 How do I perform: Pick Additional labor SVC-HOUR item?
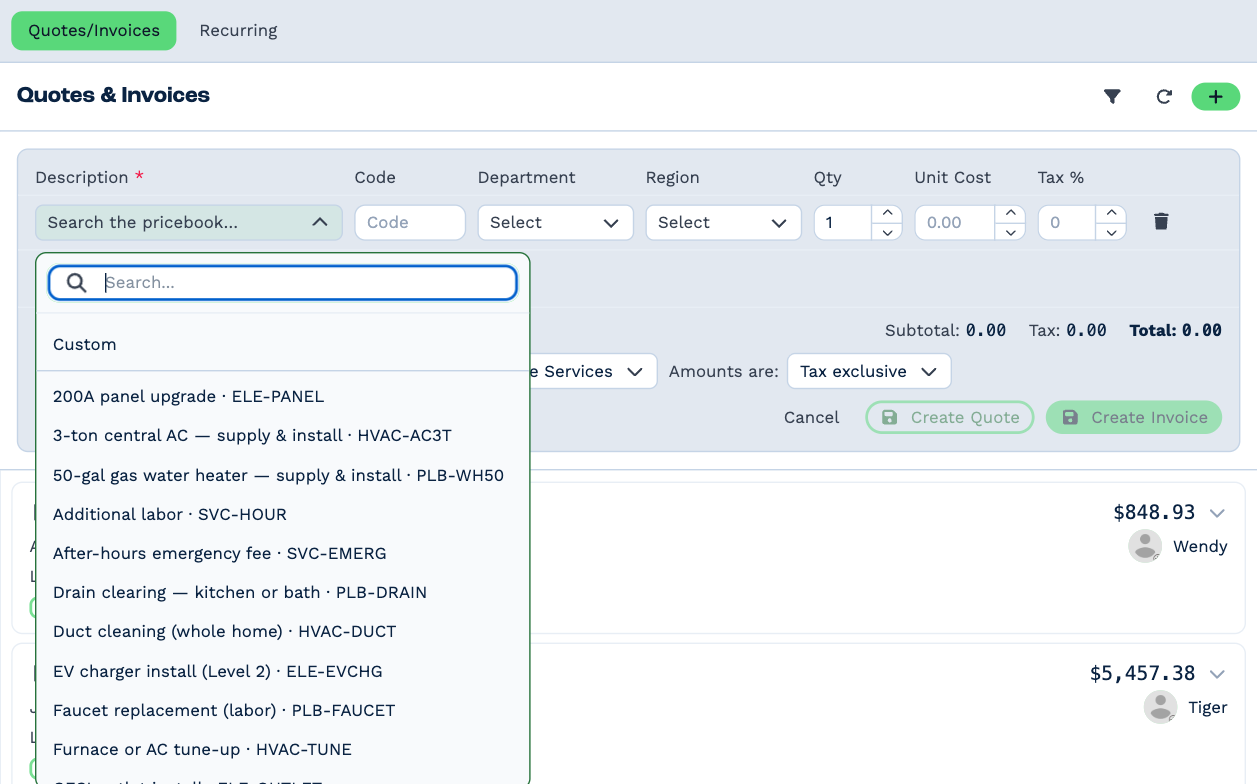283,514
